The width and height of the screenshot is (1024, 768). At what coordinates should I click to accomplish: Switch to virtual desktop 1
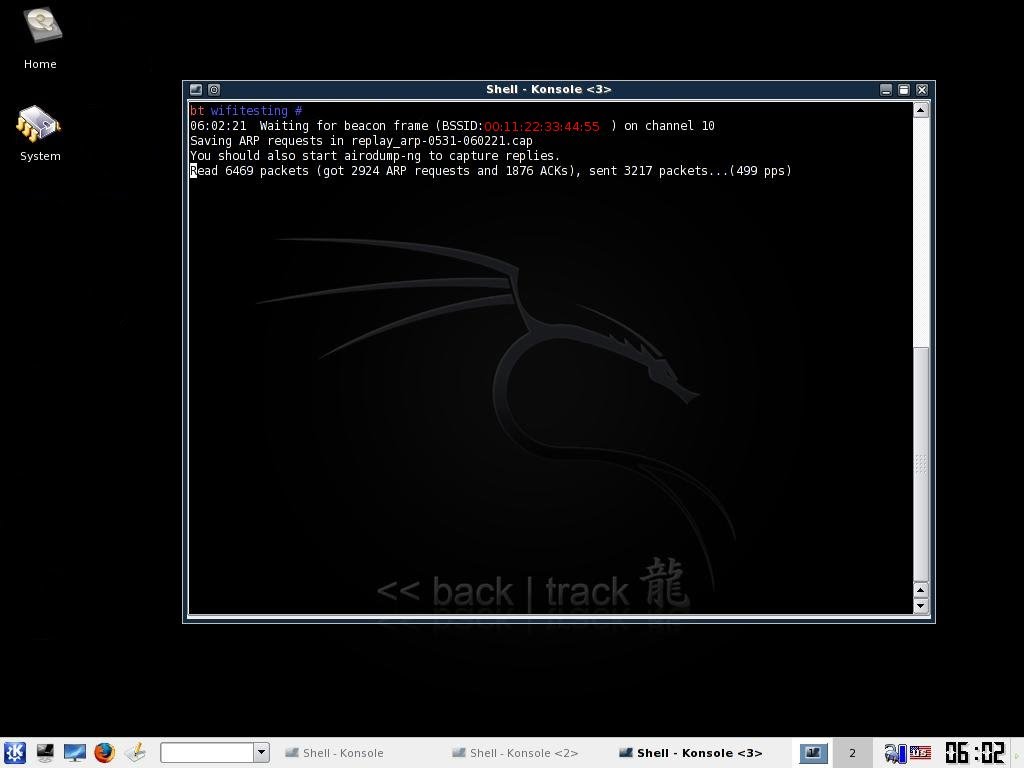coord(813,752)
